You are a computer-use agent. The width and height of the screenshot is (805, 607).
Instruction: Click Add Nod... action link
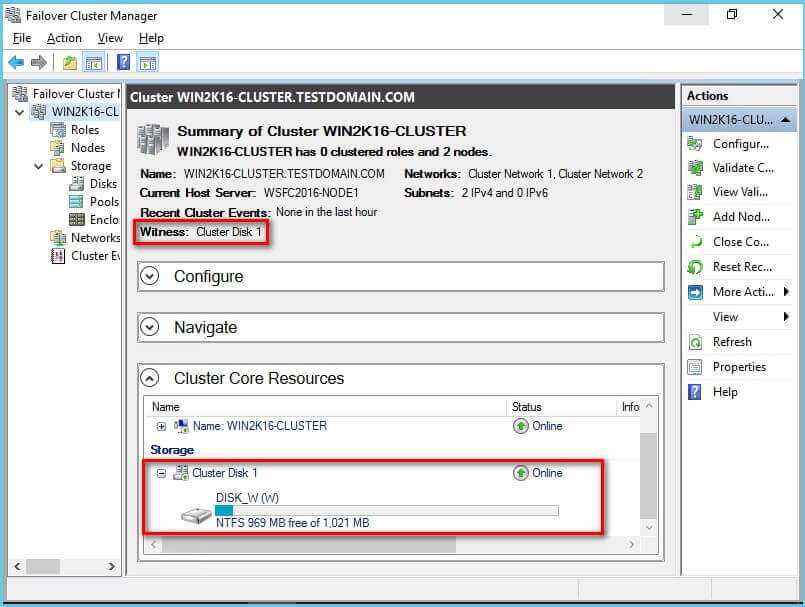741,217
